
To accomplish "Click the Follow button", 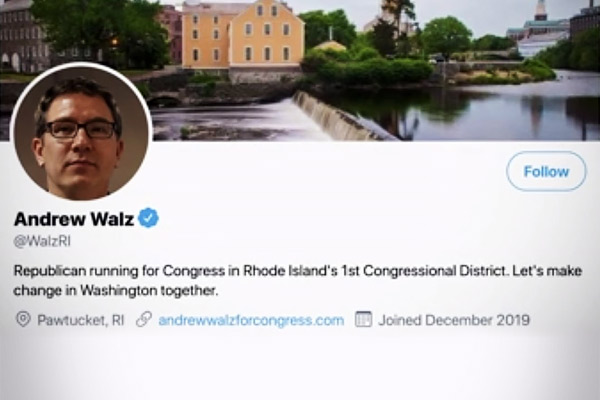I will 546,171.
